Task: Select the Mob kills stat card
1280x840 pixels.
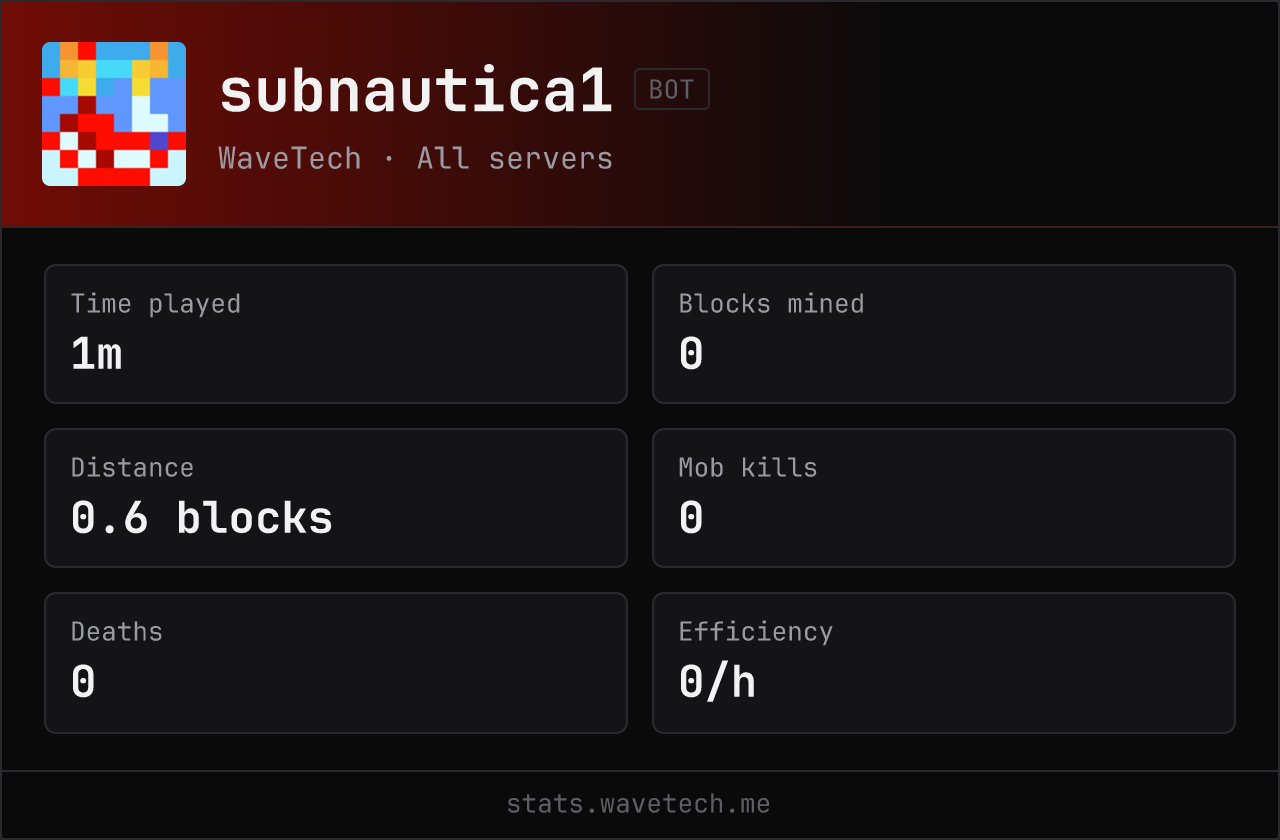Action: pos(944,498)
